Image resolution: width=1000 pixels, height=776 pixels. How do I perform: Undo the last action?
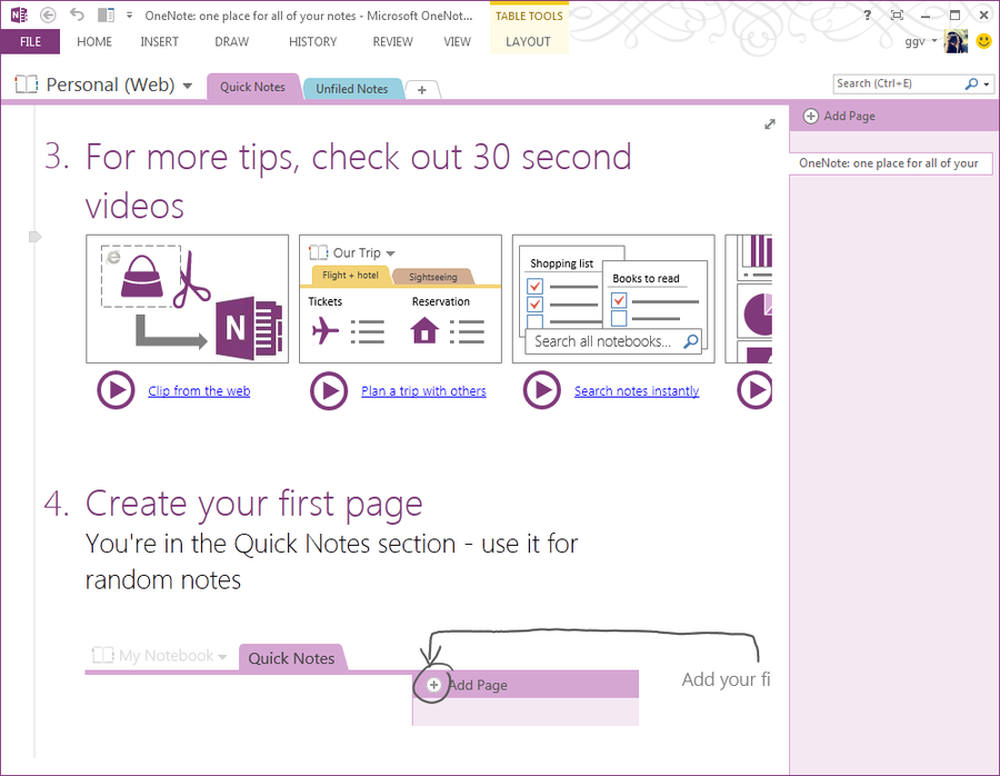[77, 15]
